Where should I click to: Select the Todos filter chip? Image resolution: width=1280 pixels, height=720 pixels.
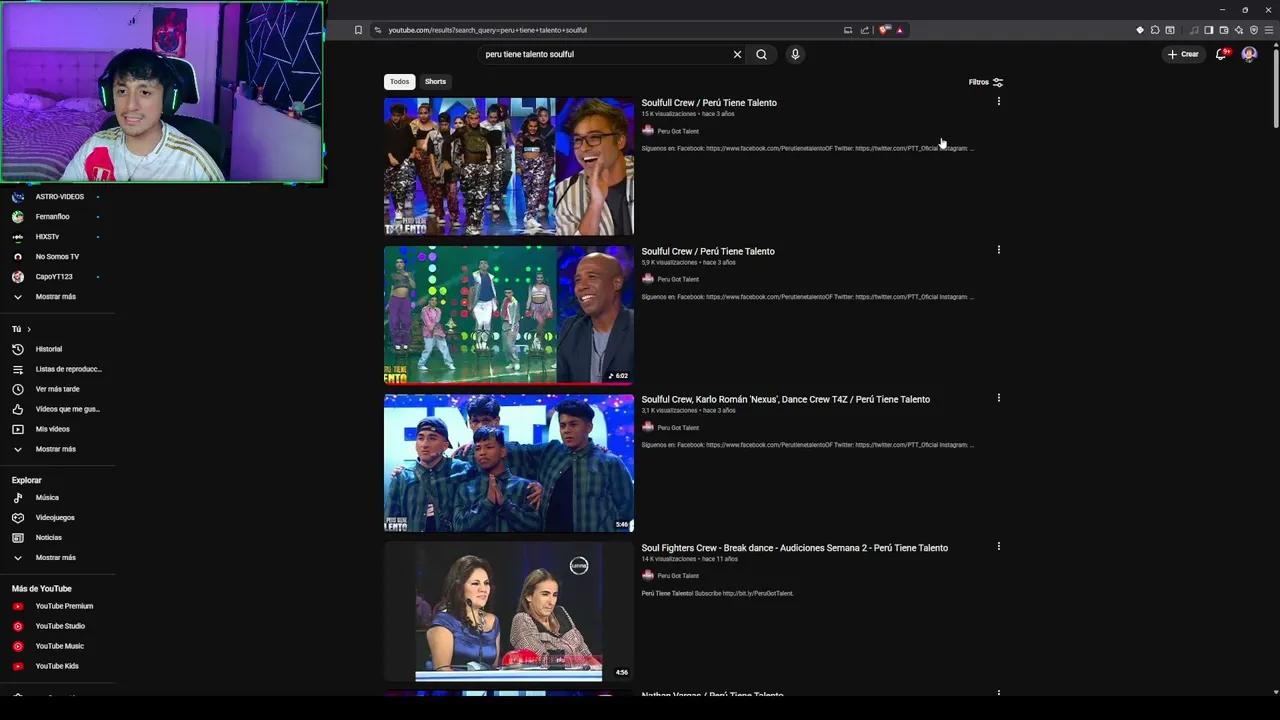pyautogui.click(x=399, y=82)
